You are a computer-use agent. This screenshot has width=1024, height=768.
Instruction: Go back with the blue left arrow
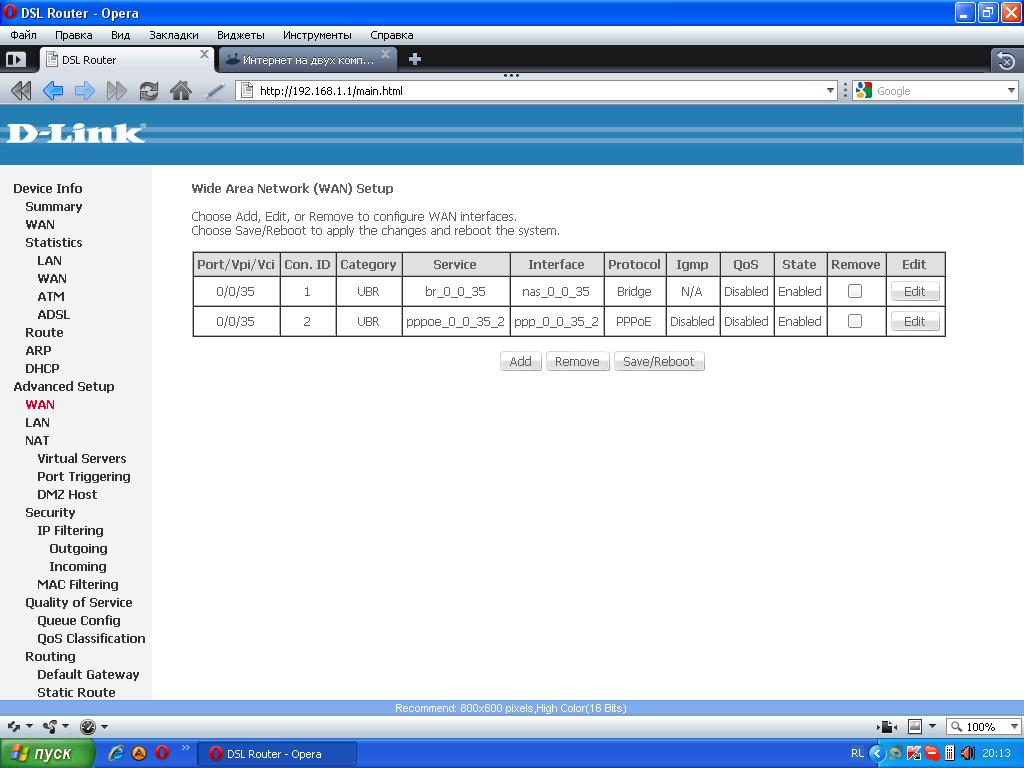click(x=53, y=91)
